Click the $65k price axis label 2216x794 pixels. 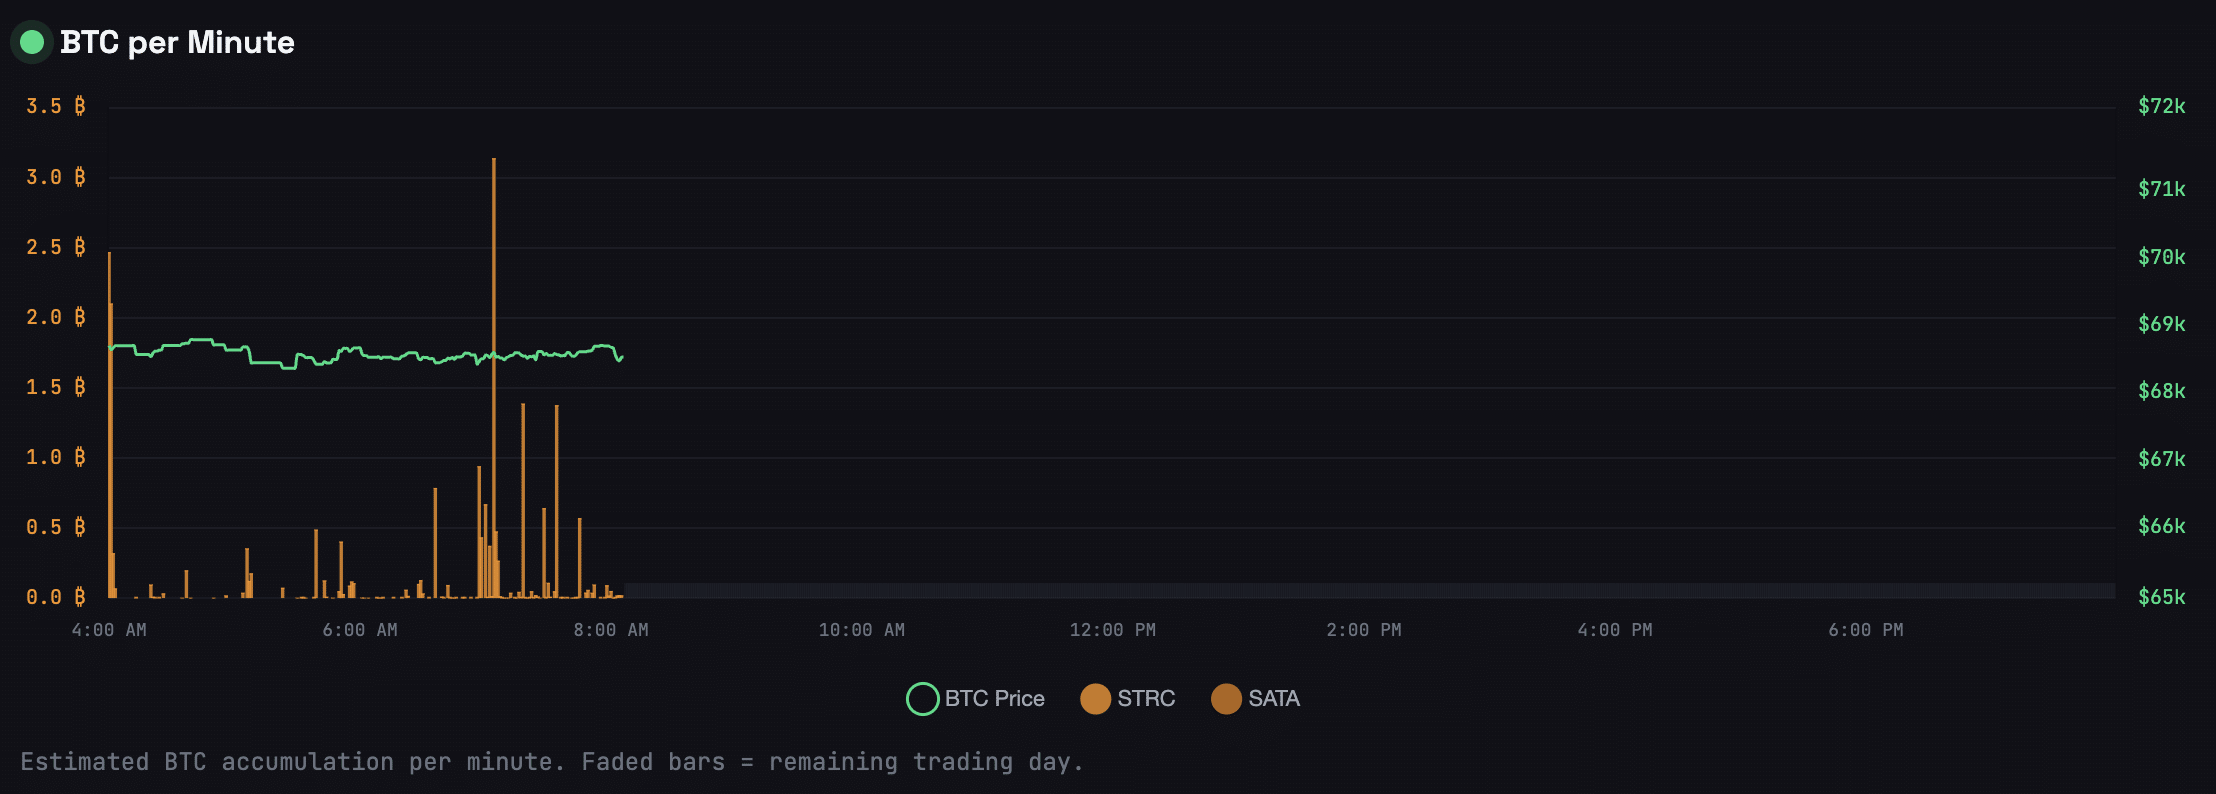pyautogui.click(x=2161, y=597)
